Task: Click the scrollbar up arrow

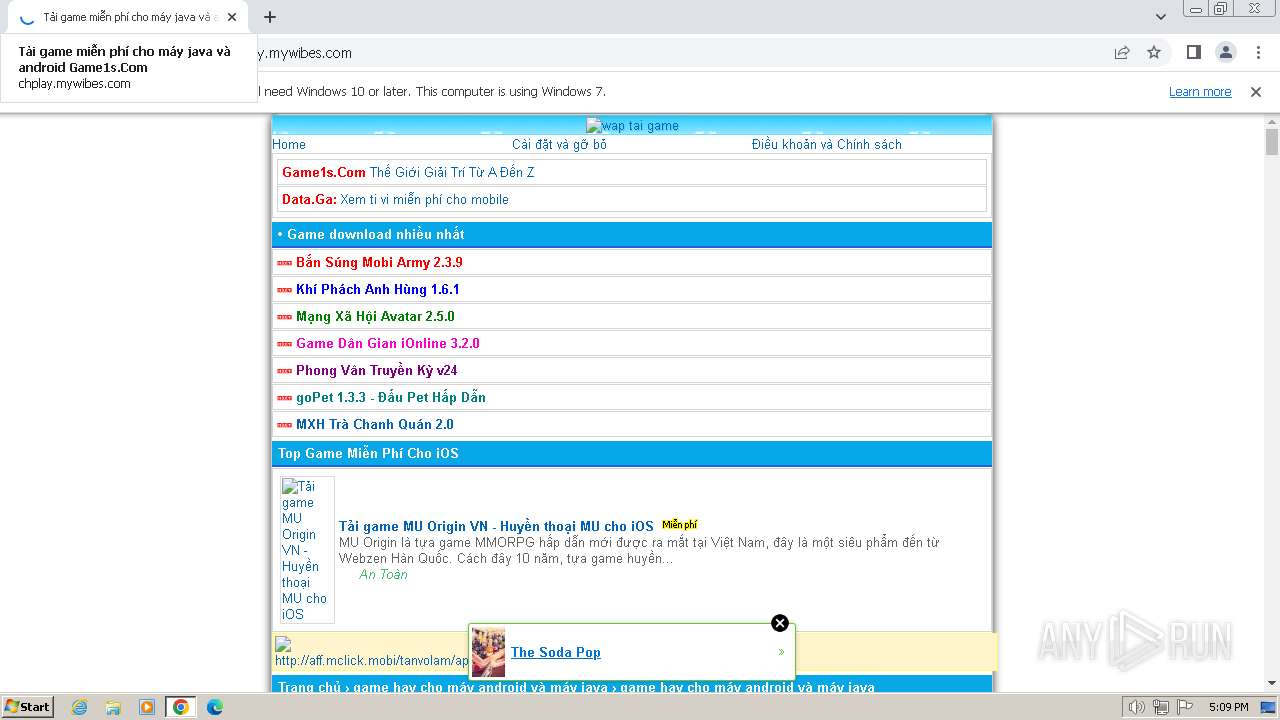Action: tap(1272, 122)
